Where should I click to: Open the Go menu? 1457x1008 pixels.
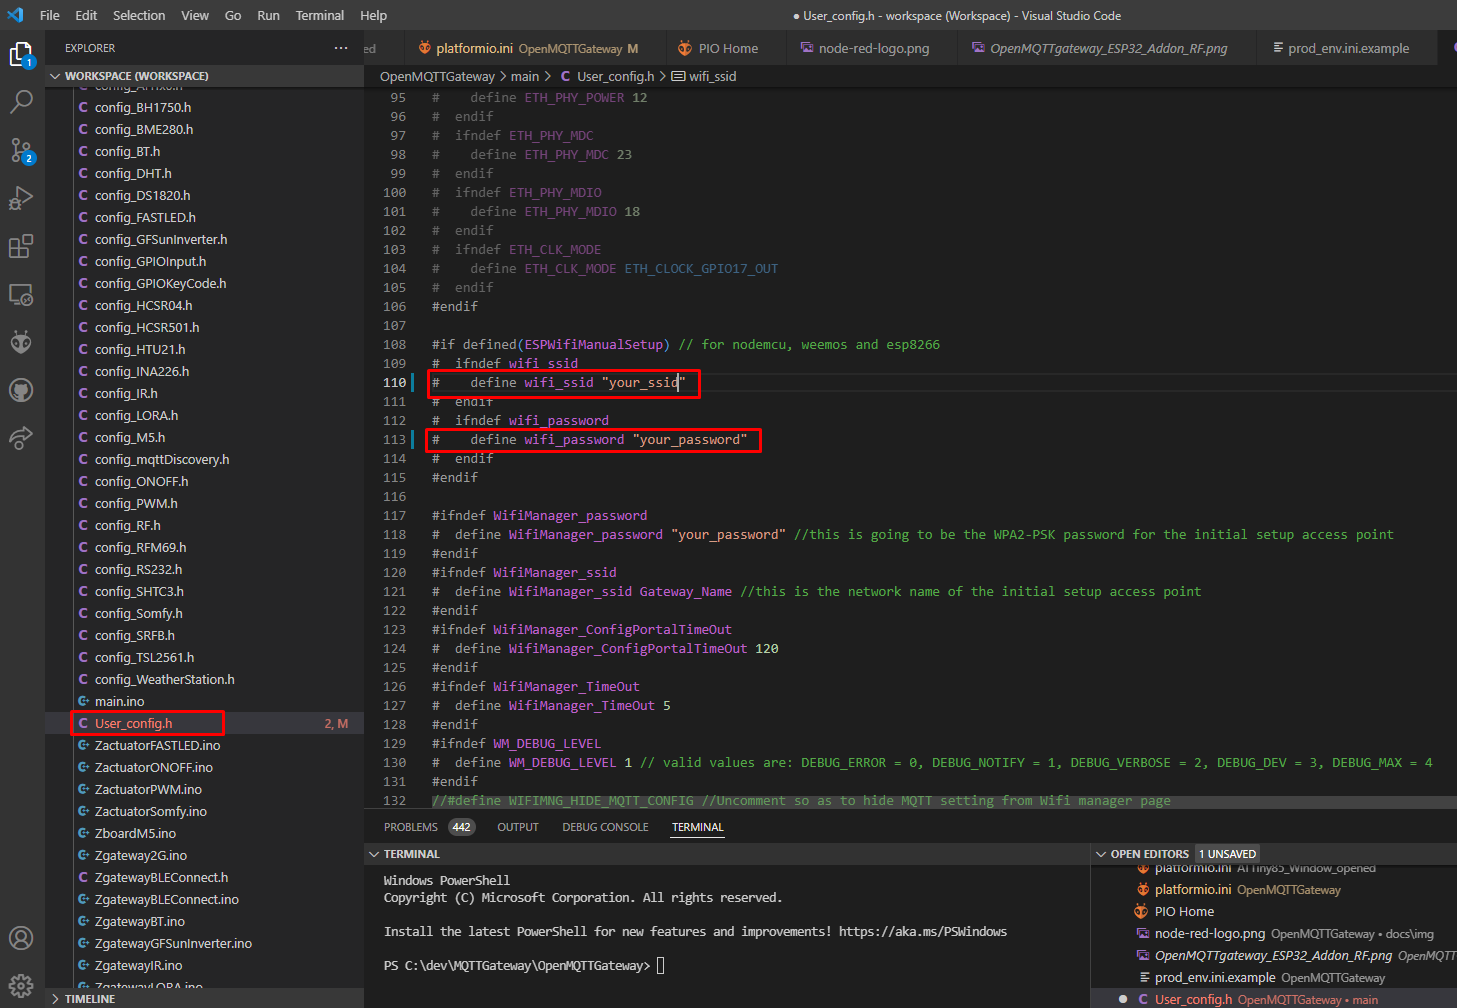pos(233,15)
